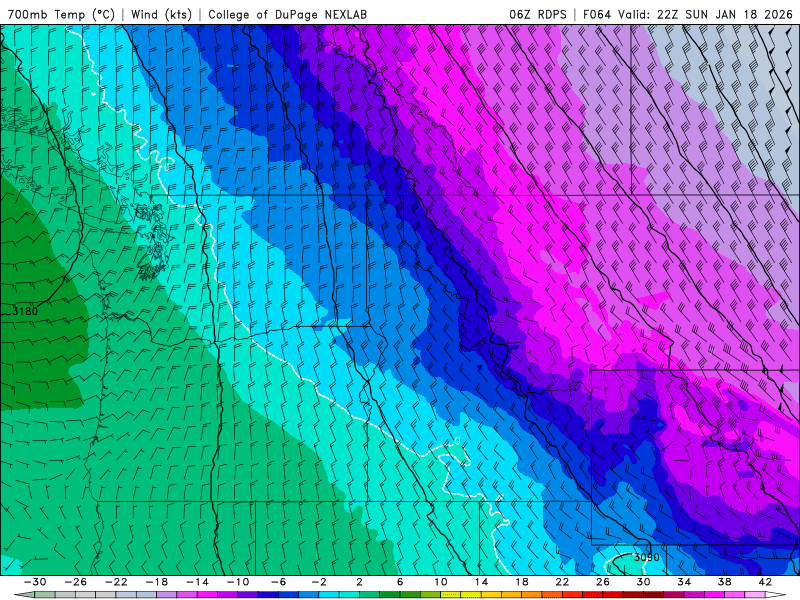Click the positive 14 value on temperature scale
800x600 pixels.
481,582
